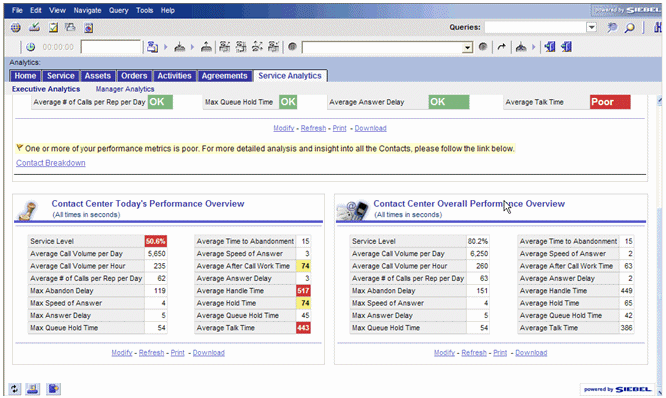Click the clock timer icon

31,47
